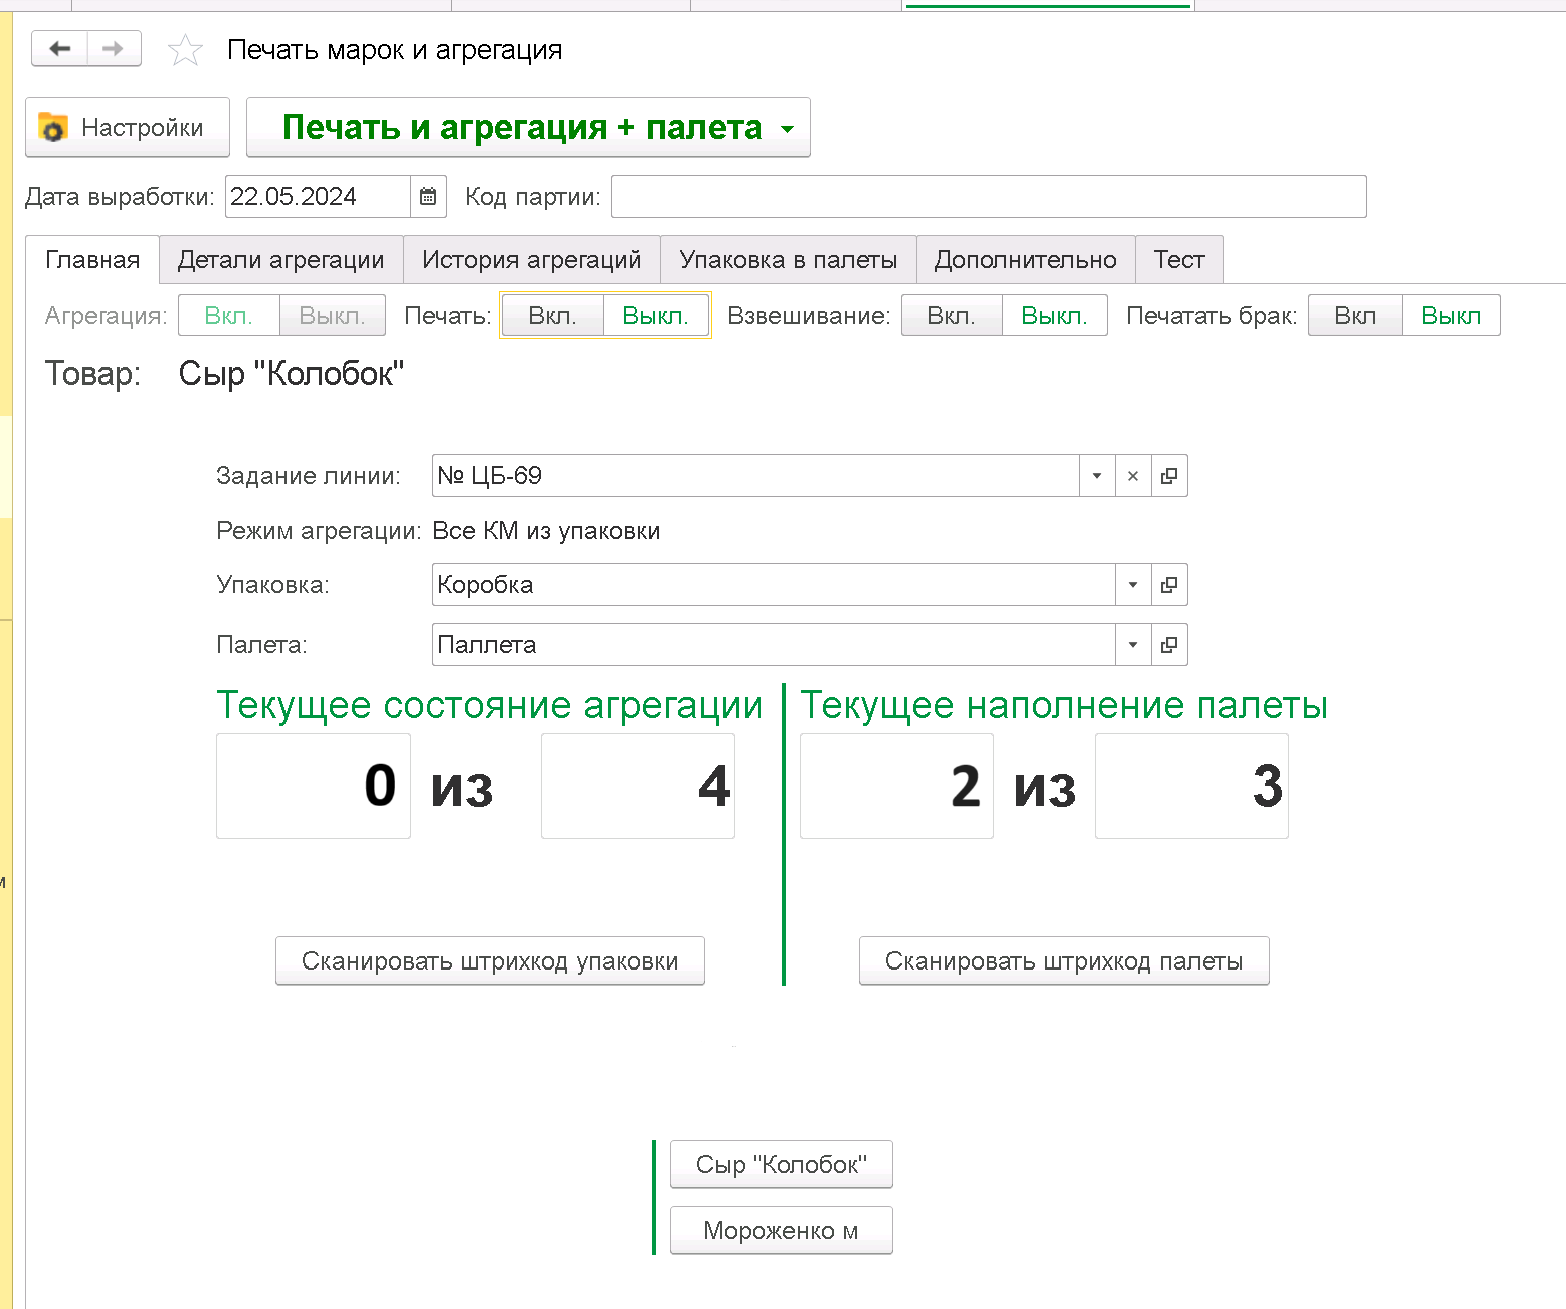
Task: Expand the Палета dropdown arrow
Action: 1133,645
